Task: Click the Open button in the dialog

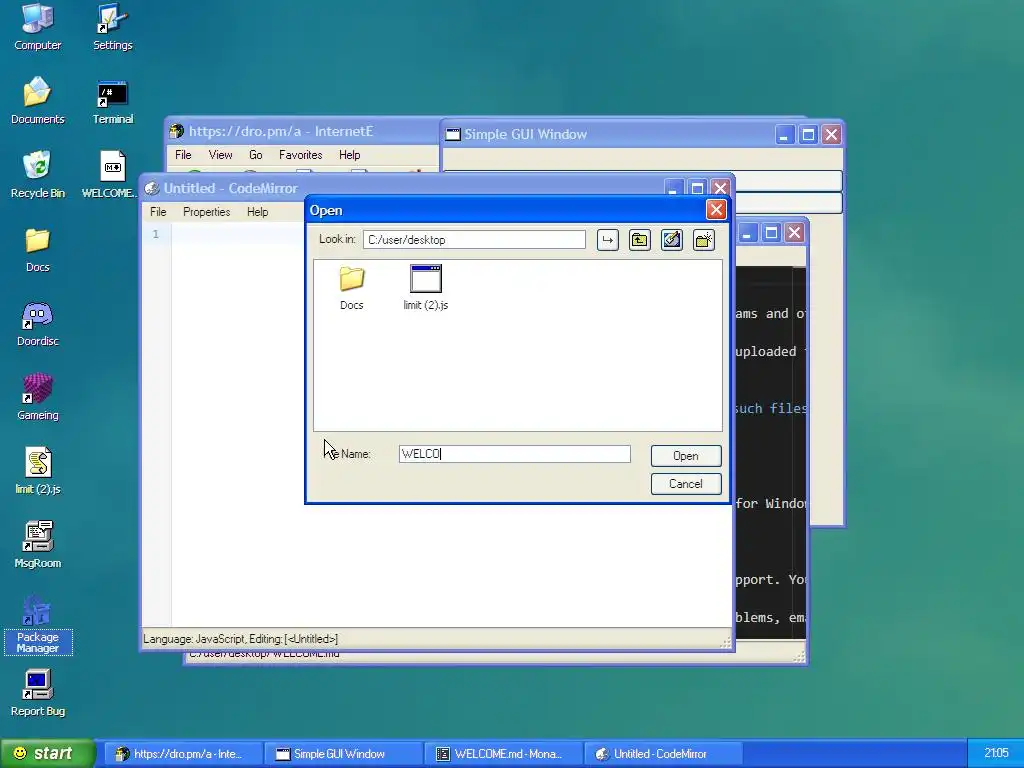Action: pos(686,456)
